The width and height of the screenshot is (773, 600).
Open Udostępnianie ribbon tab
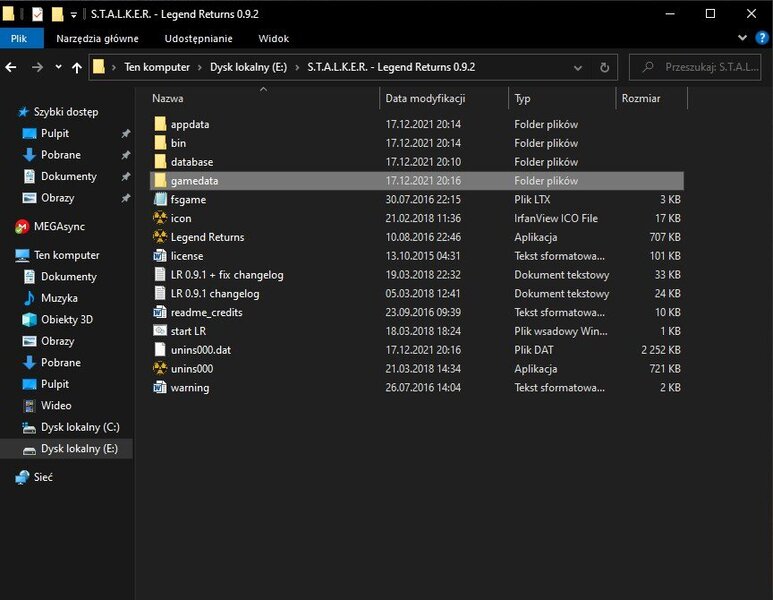[198, 38]
